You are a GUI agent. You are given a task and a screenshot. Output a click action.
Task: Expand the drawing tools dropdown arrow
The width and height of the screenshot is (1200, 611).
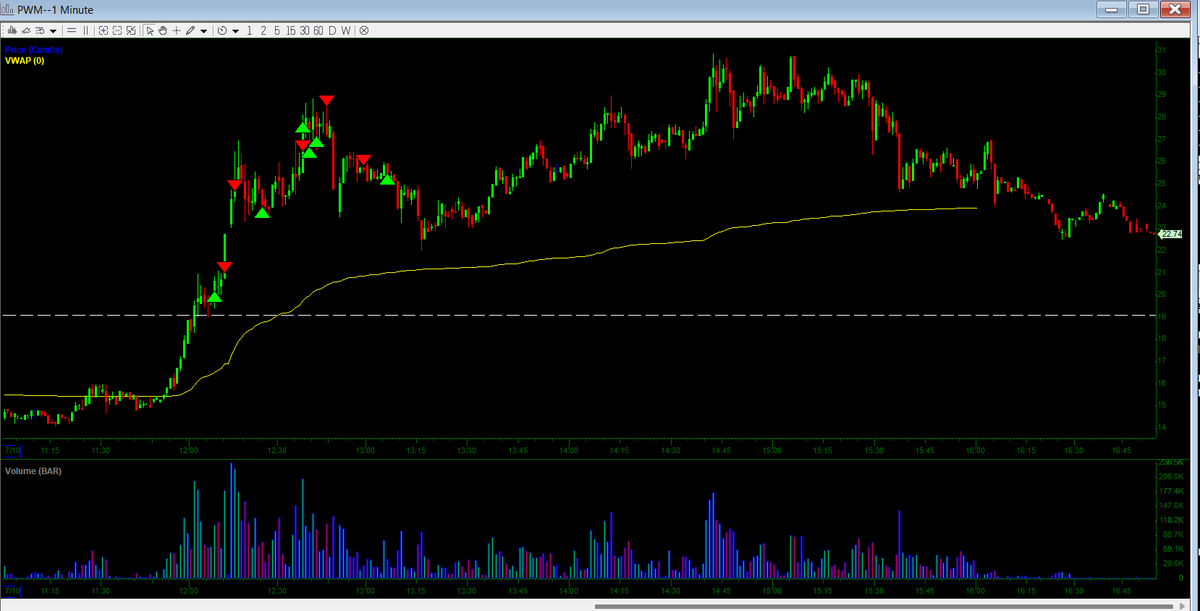204,30
